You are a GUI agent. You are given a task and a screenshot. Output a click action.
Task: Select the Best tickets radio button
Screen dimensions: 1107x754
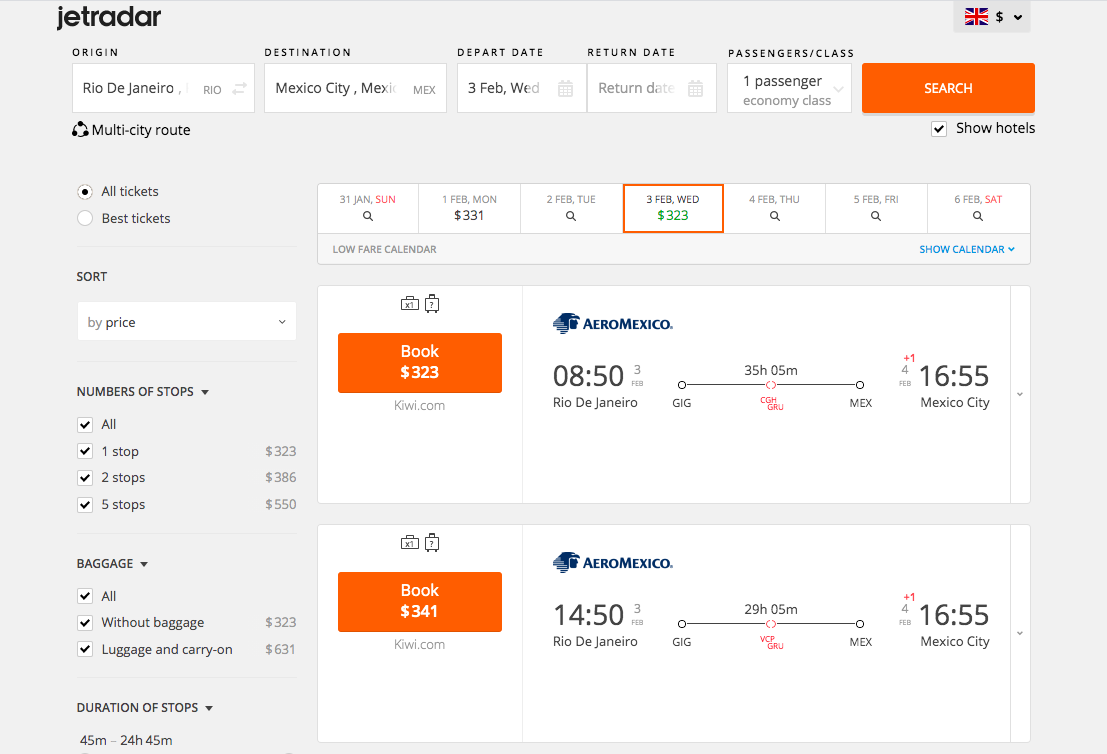(85, 218)
